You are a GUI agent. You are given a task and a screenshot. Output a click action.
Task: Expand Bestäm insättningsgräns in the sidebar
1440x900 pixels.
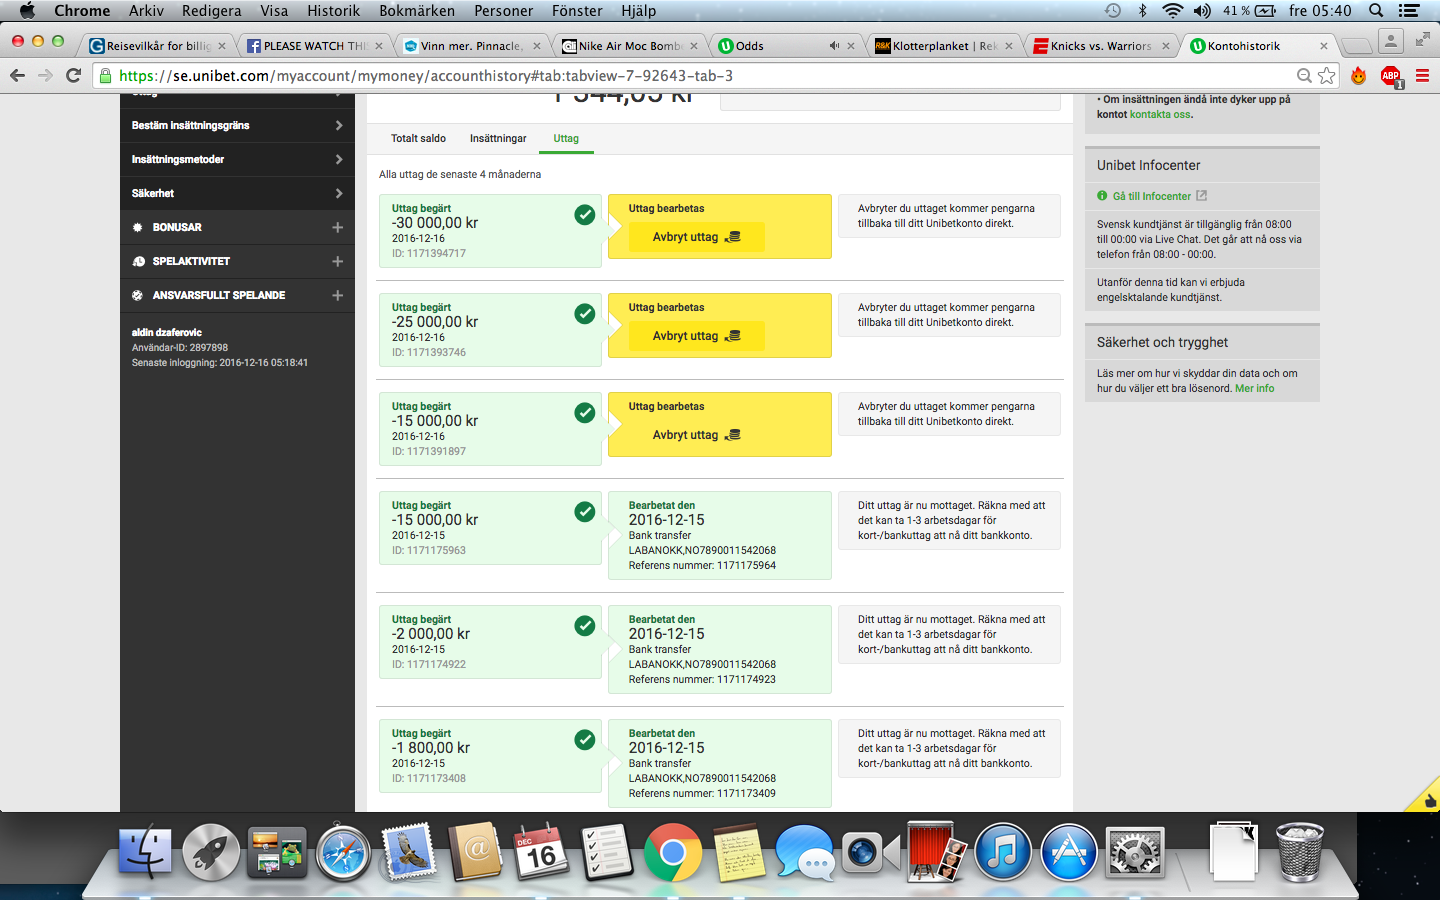(x=237, y=125)
